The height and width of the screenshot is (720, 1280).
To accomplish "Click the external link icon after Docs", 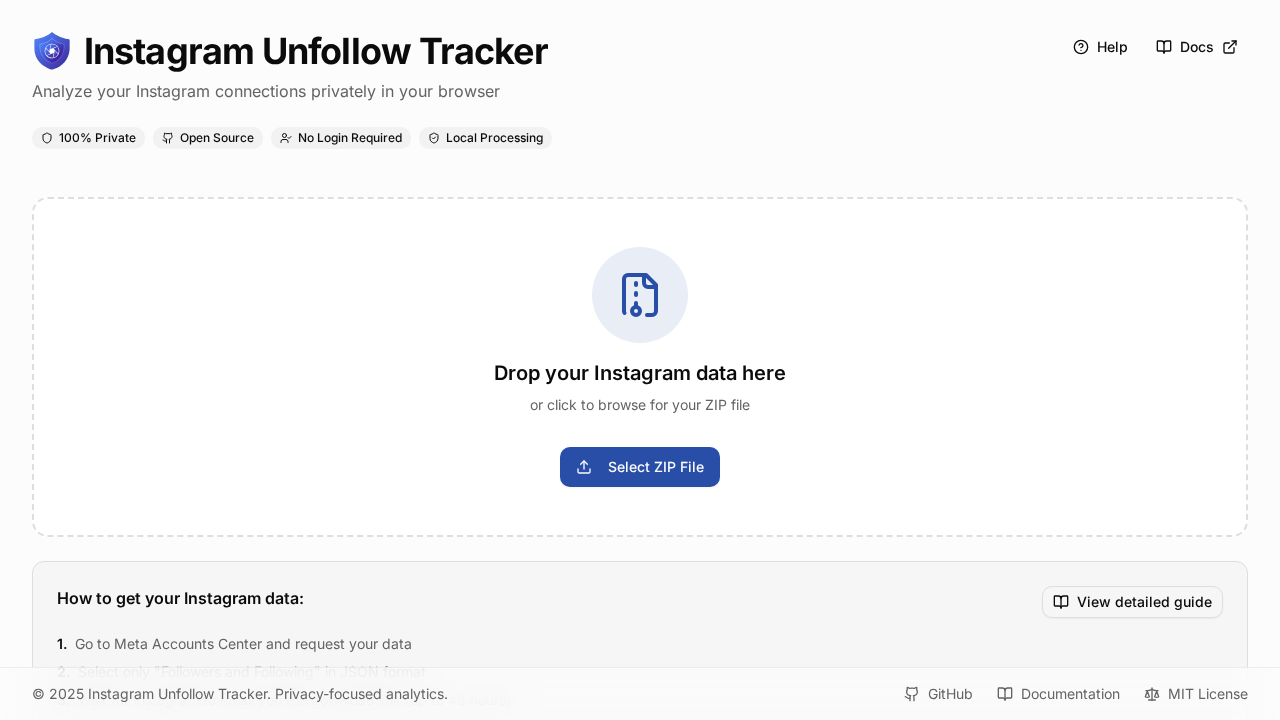I will 1230,46.
